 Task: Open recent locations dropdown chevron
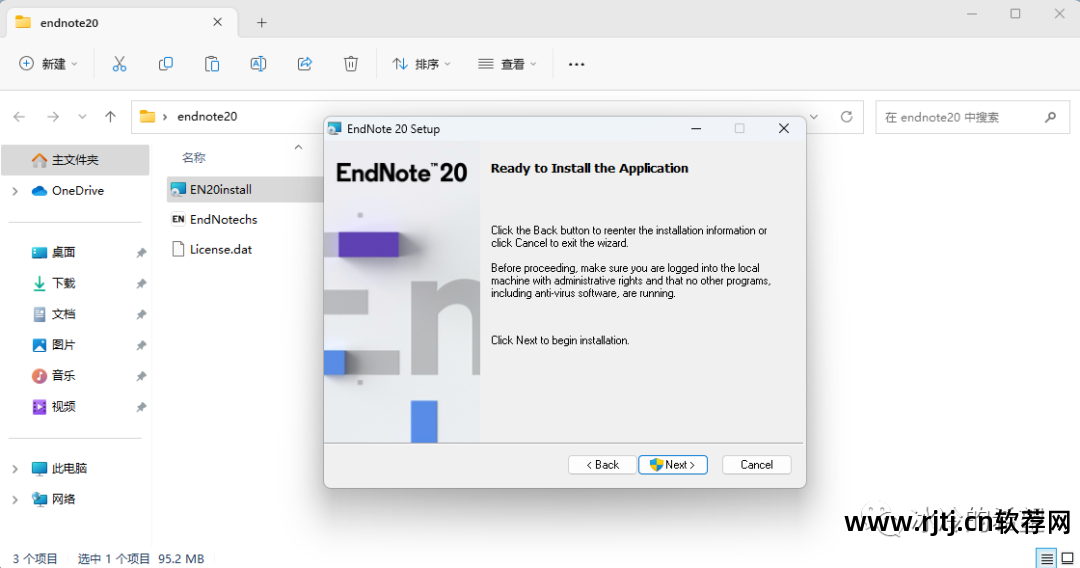82,117
